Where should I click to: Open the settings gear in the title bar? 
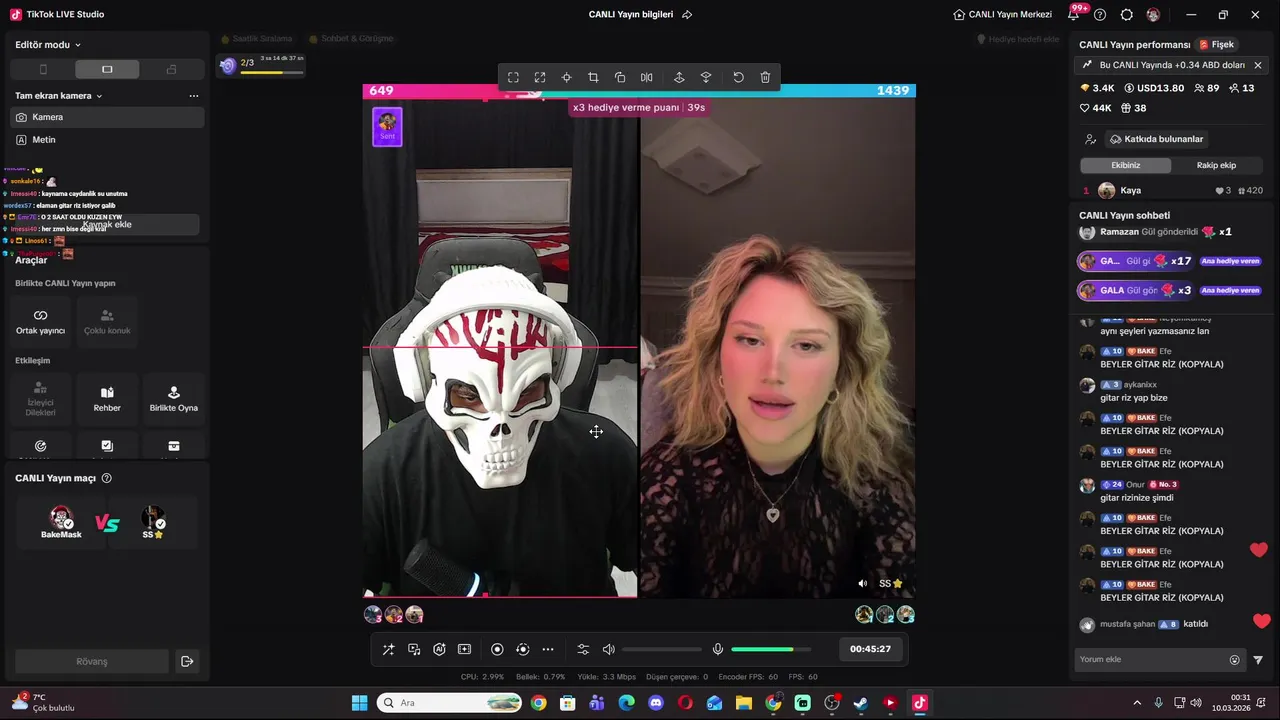[x=1127, y=15]
